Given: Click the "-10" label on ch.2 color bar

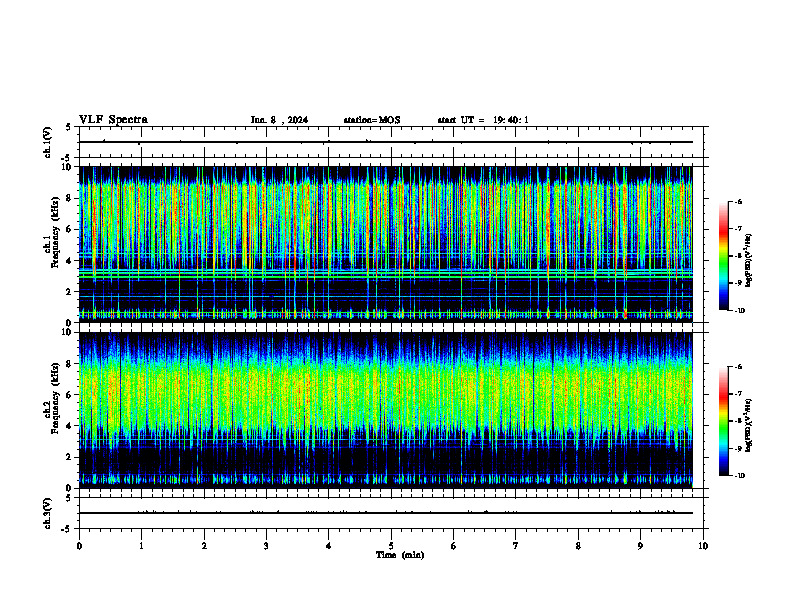Looking at the screenshot, I should click(739, 476).
